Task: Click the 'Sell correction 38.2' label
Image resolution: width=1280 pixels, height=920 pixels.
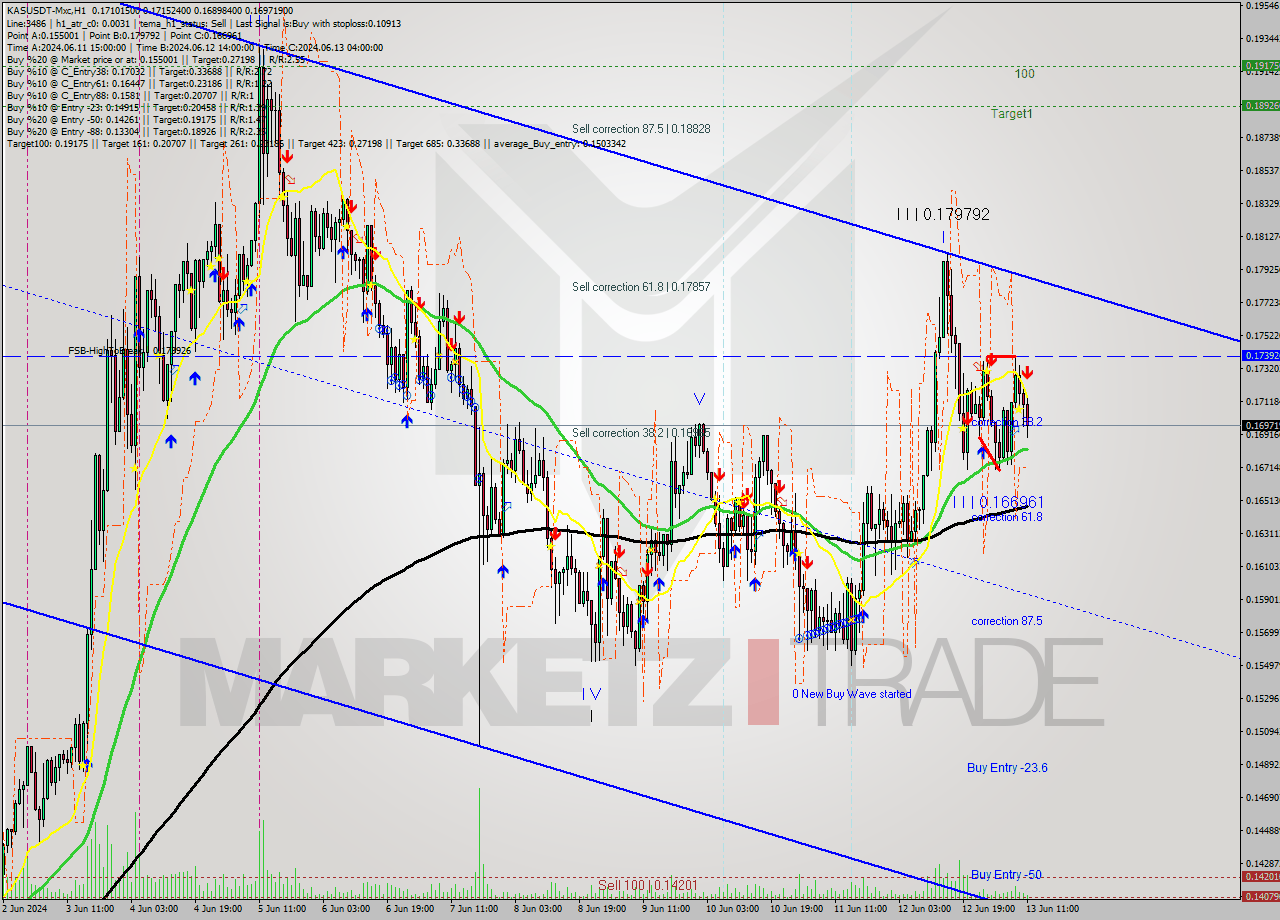Action: 641,433
